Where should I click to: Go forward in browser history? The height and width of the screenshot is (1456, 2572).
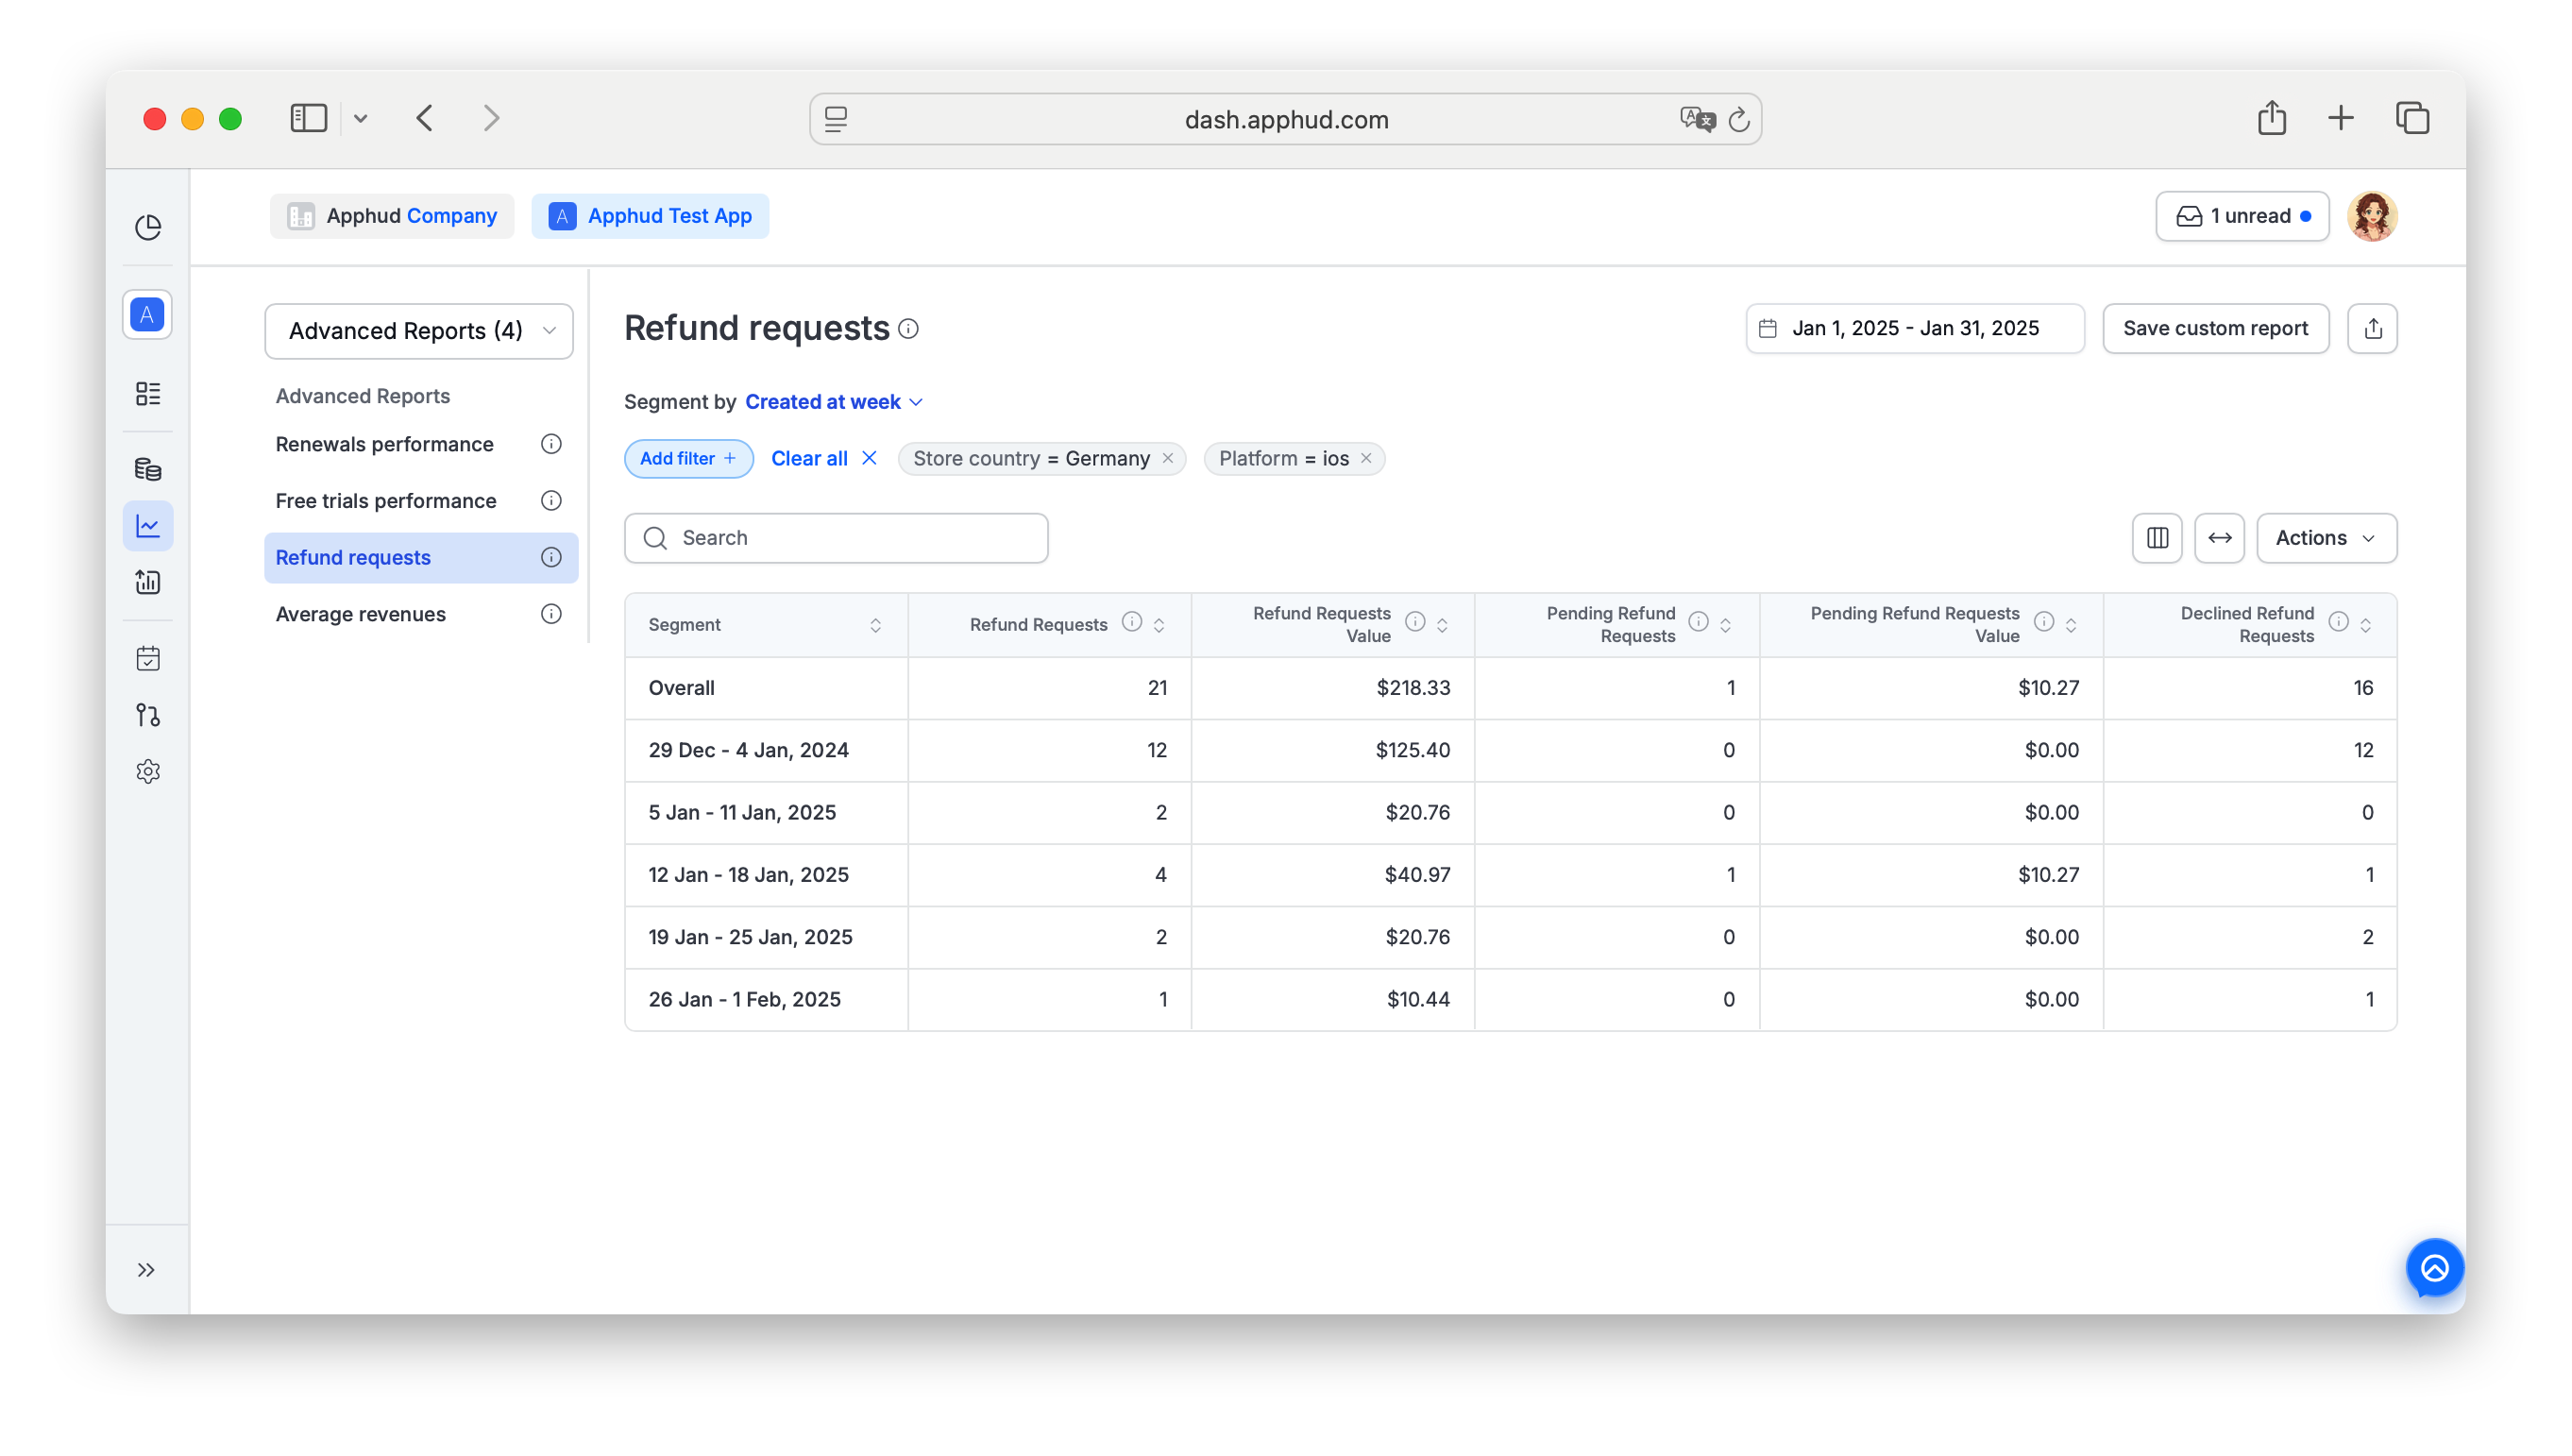pyautogui.click(x=491, y=118)
